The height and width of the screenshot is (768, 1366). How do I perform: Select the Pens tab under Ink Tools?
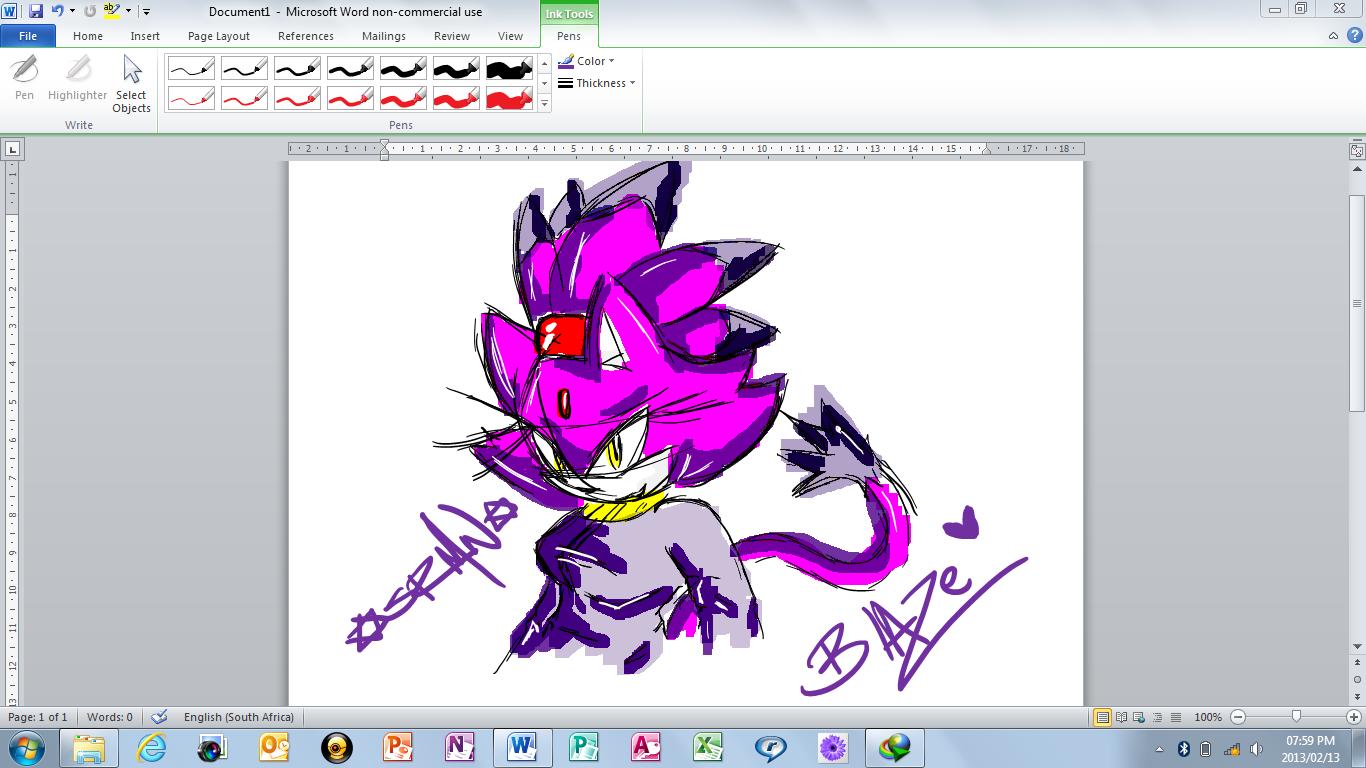click(569, 36)
